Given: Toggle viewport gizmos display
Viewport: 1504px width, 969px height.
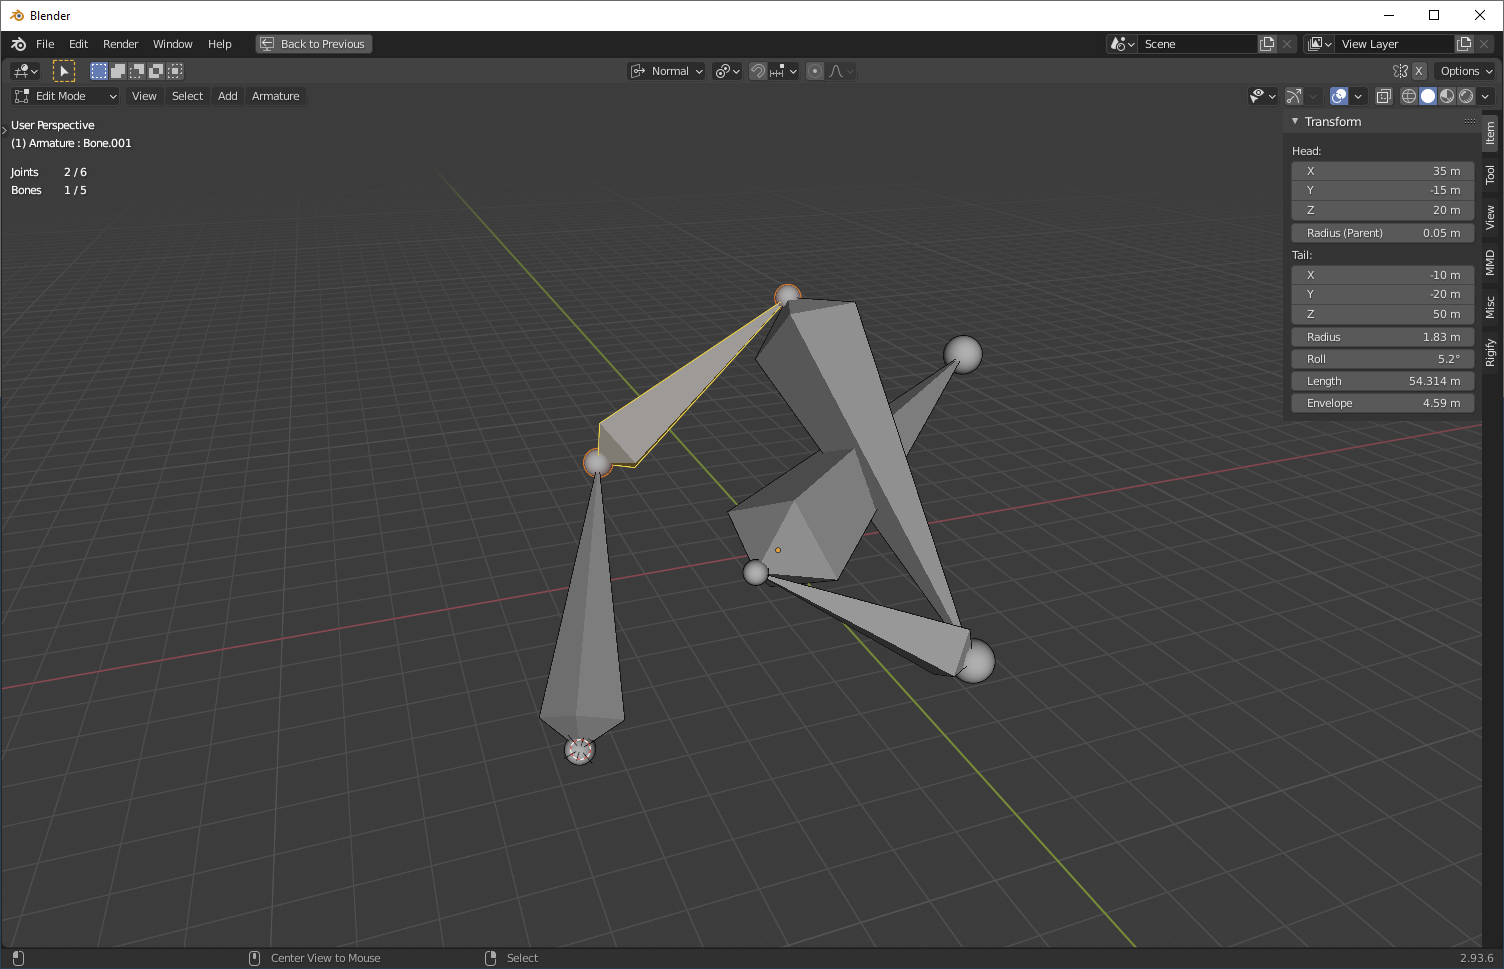Looking at the screenshot, I should click(x=1294, y=96).
